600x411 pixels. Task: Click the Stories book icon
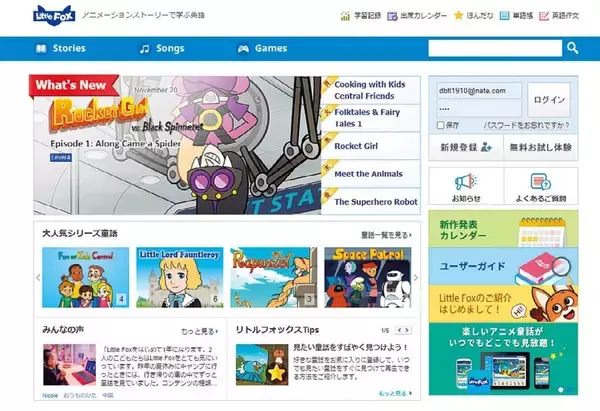(x=41, y=49)
